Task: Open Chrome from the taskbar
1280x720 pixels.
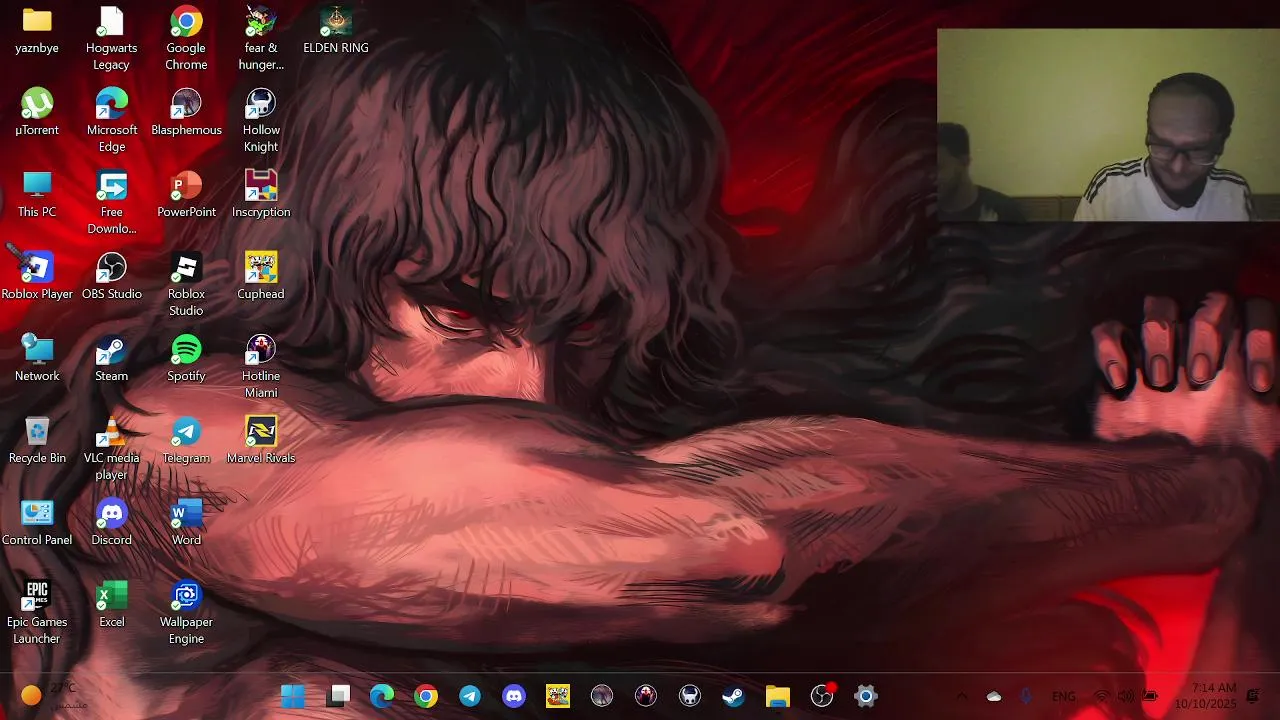Action: click(426, 696)
